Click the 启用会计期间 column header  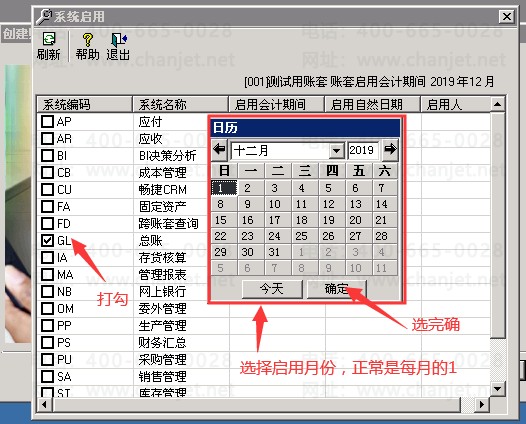(276, 104)
